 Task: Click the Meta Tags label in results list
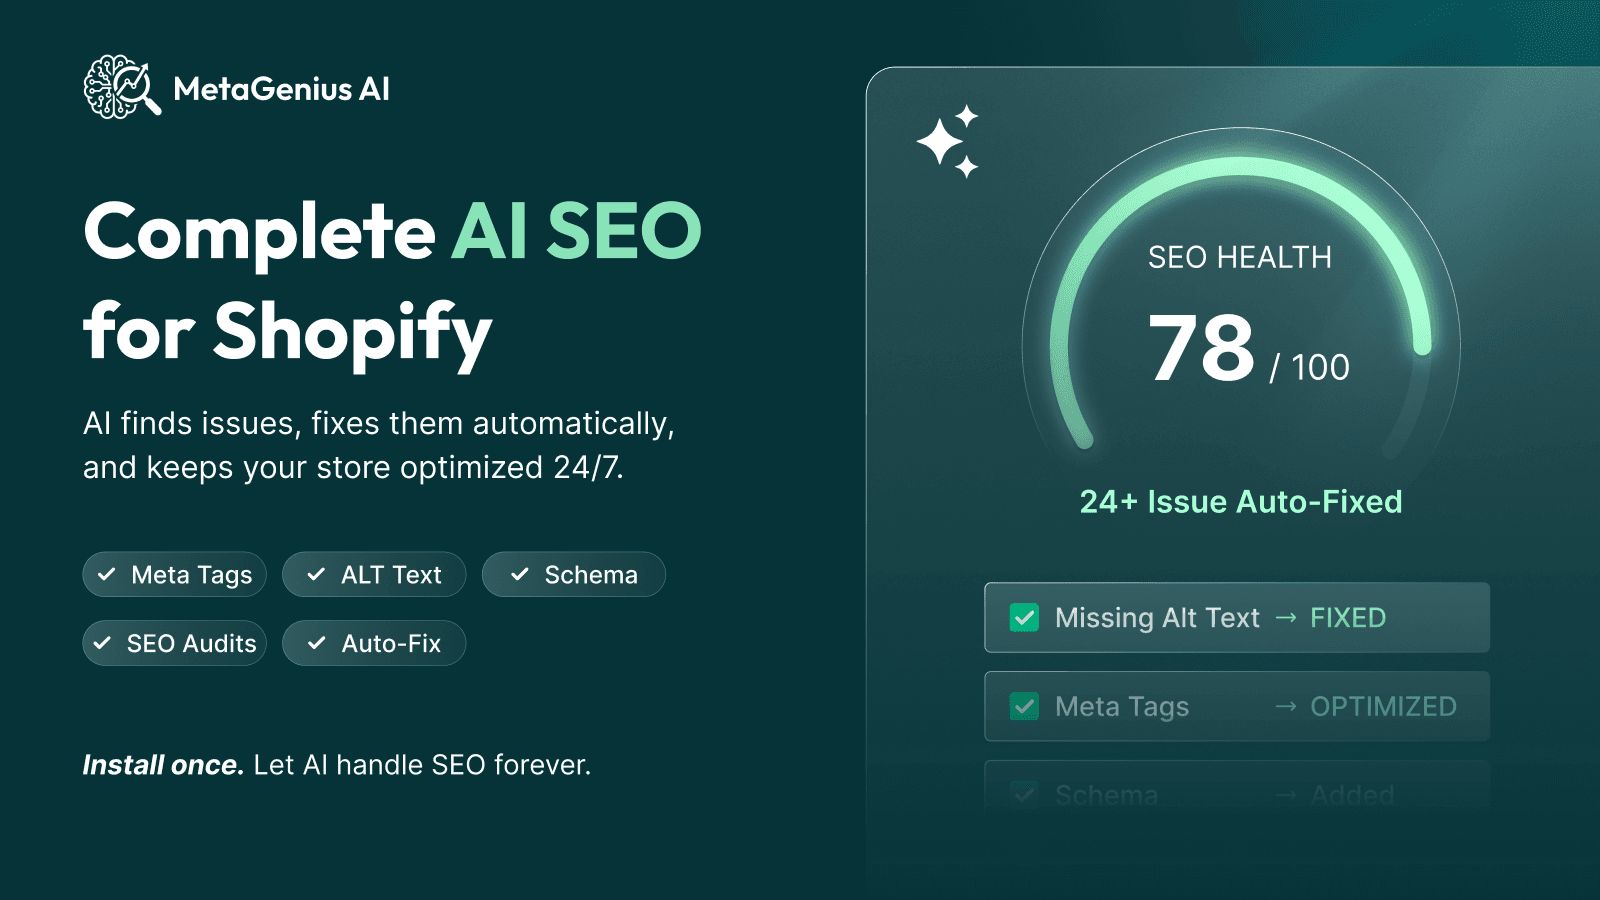pyautogui.click(x=1122, y=707)
